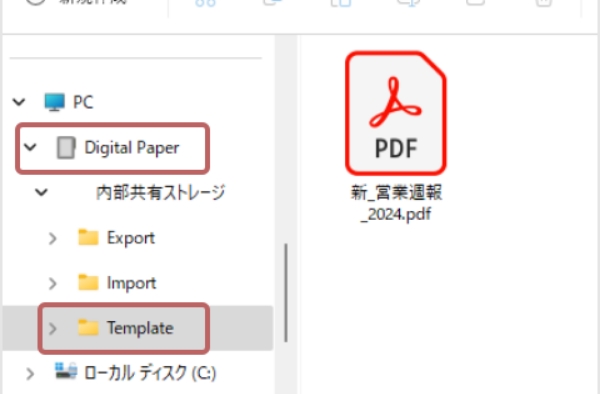Expand the Template folder chevron
Viewport: 600px width, 394px height.
[53, 328]
